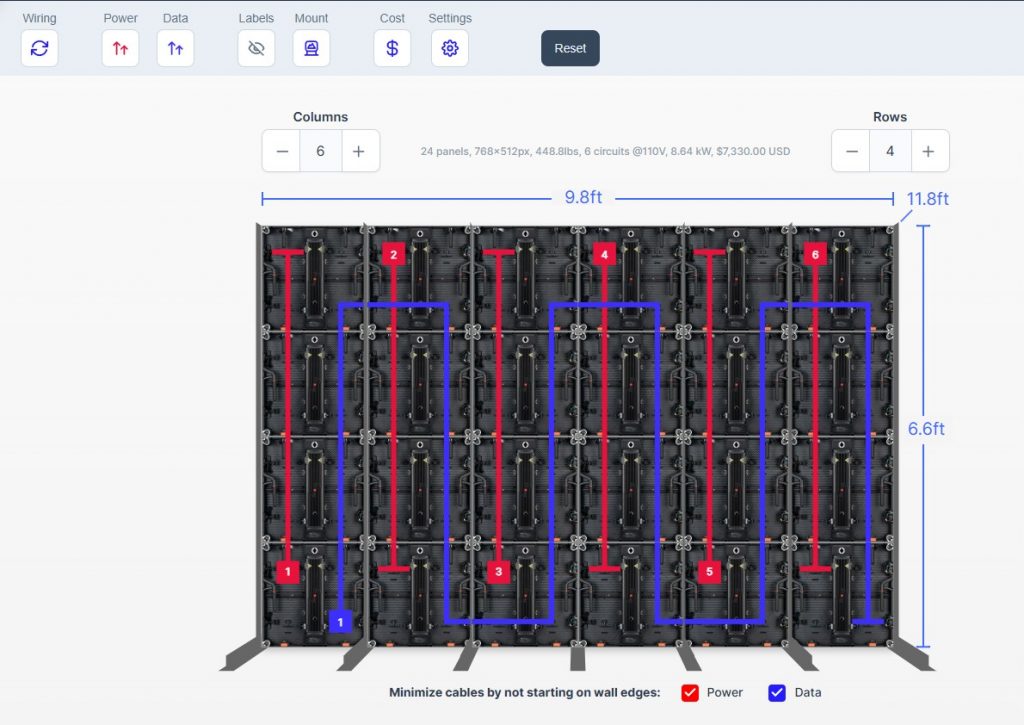
Task: Click red power circuit marker 5
Action: (x=709, y=572)
